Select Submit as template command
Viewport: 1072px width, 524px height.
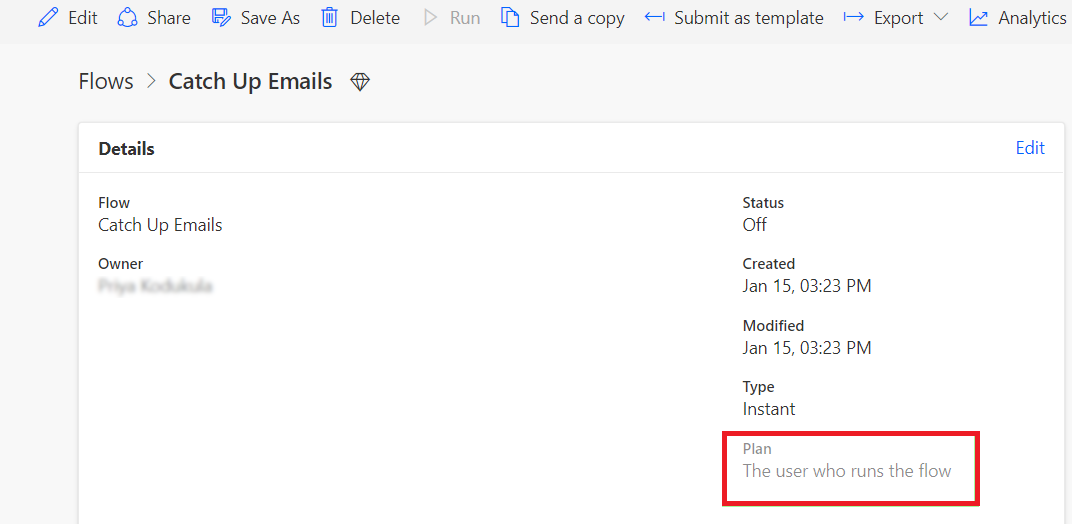(734, 18)
